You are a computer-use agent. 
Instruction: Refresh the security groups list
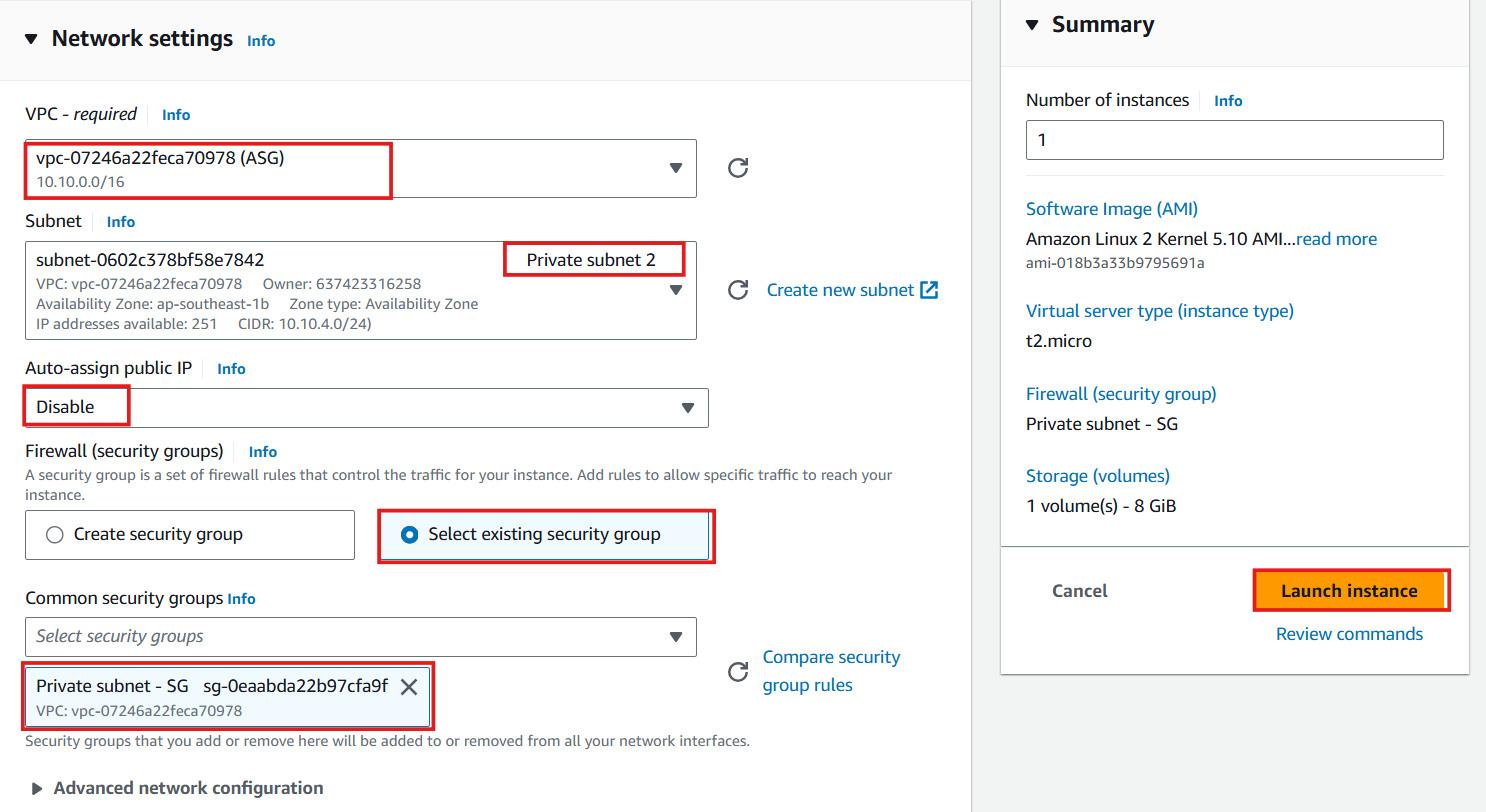click(x=738, y=671)
